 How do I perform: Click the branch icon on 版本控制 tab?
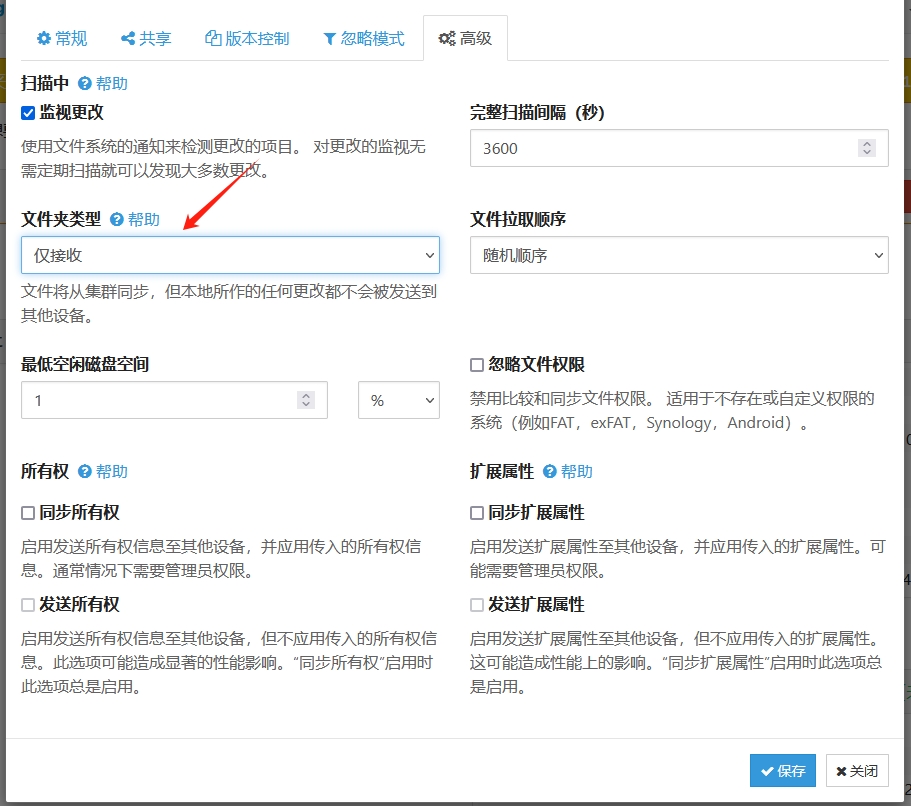coord(211,38)
